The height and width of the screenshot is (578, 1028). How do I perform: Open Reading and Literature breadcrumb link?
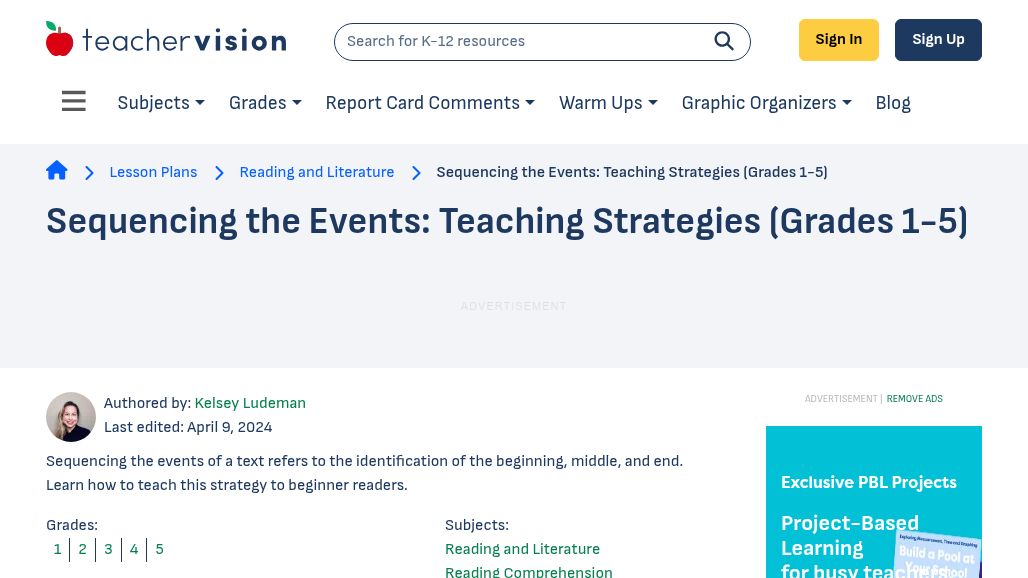click(317, 172)
